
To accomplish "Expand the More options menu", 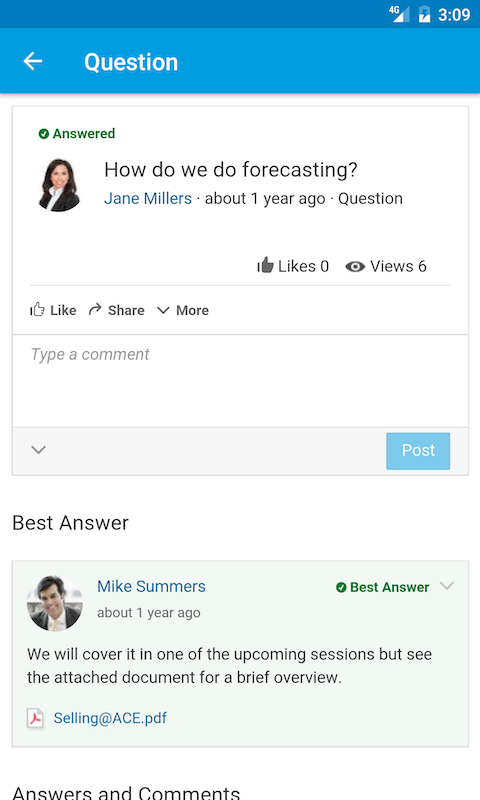I will pyautogui.click(x=183, y=310).
